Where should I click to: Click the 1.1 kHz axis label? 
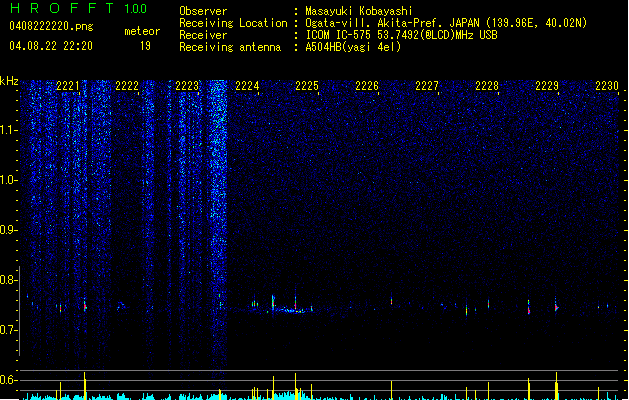point(9,130)
